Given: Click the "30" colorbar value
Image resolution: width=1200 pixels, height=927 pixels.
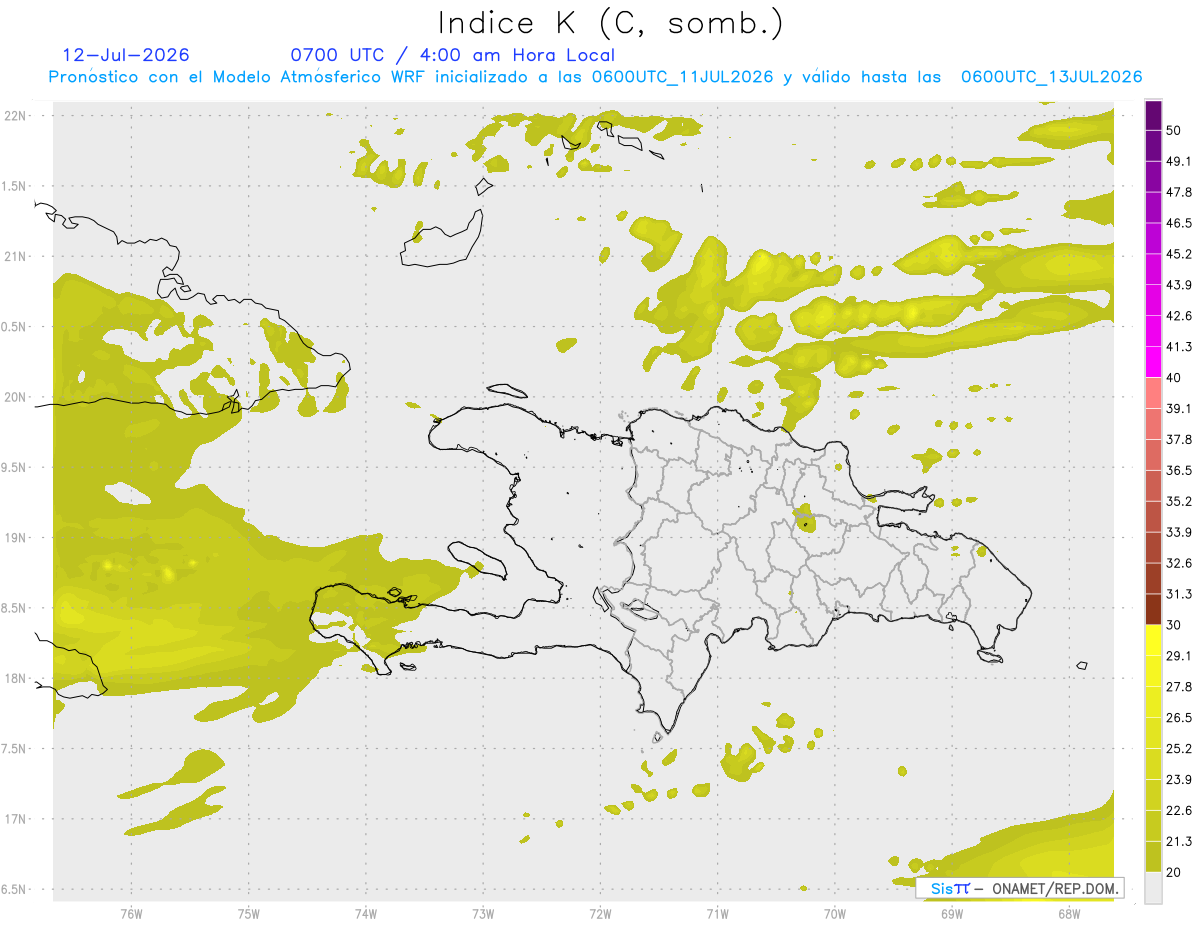Looking at the screenshot, I should [1174, 625].
